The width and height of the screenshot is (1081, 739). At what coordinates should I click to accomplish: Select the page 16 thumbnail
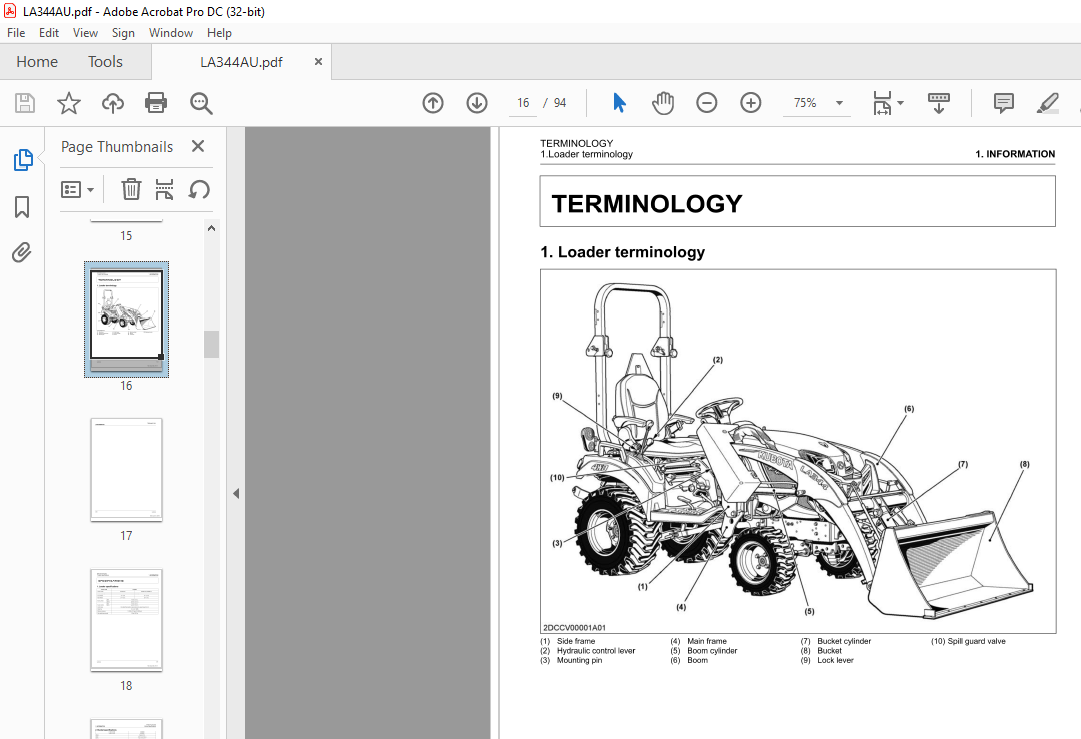(126, 319)
